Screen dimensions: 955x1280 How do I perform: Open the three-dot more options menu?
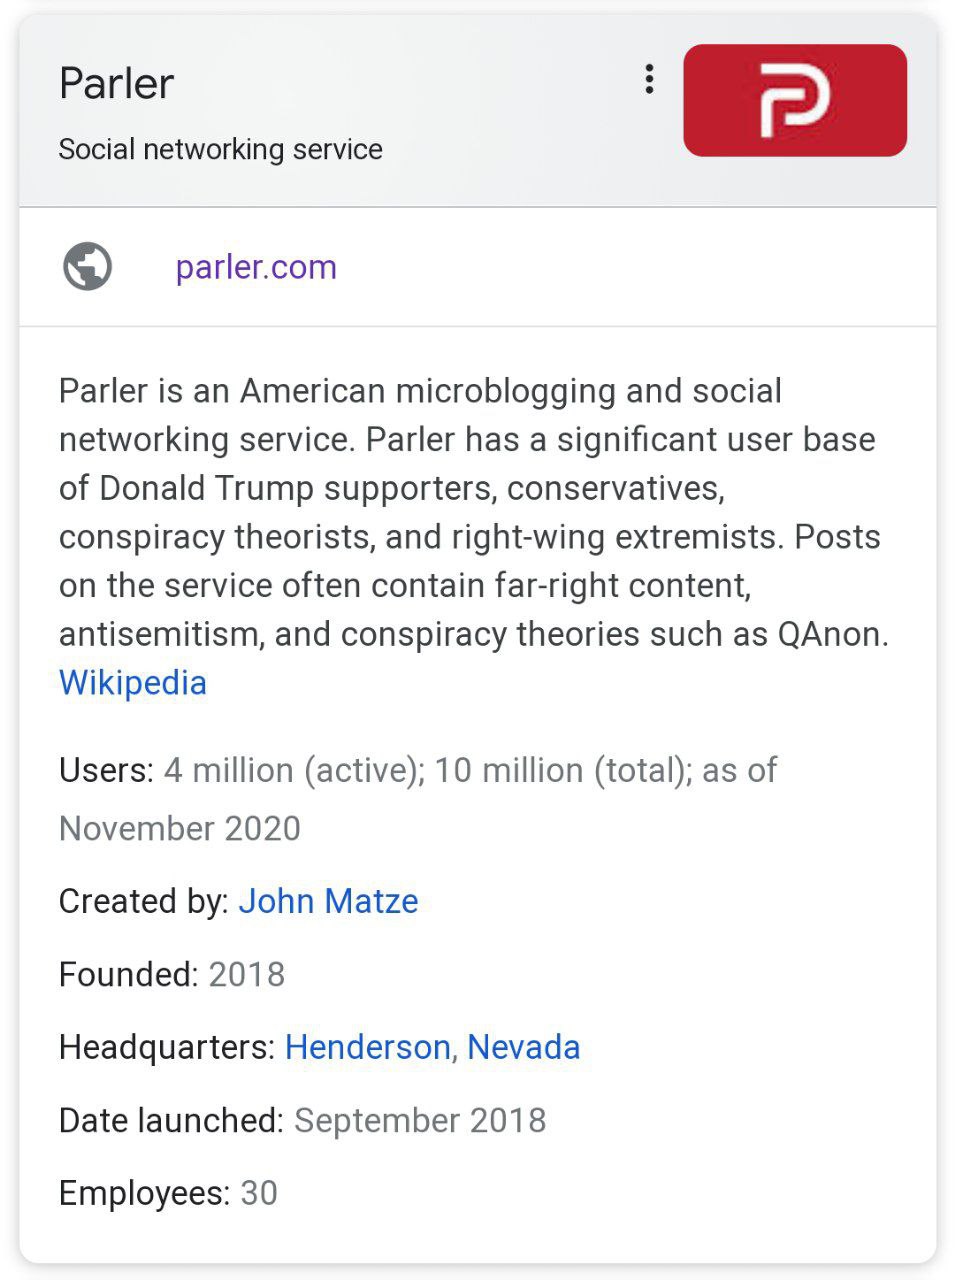coord(649,80)
